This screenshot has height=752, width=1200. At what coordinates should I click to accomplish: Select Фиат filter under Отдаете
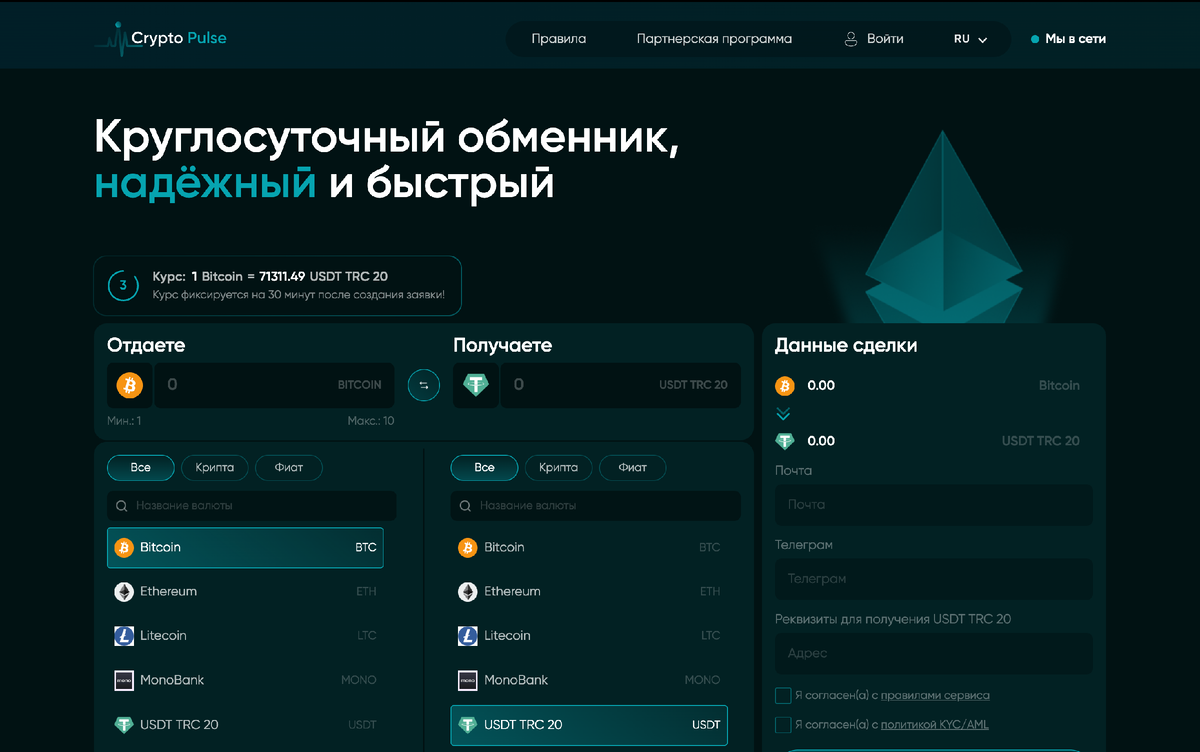point(289,467)
